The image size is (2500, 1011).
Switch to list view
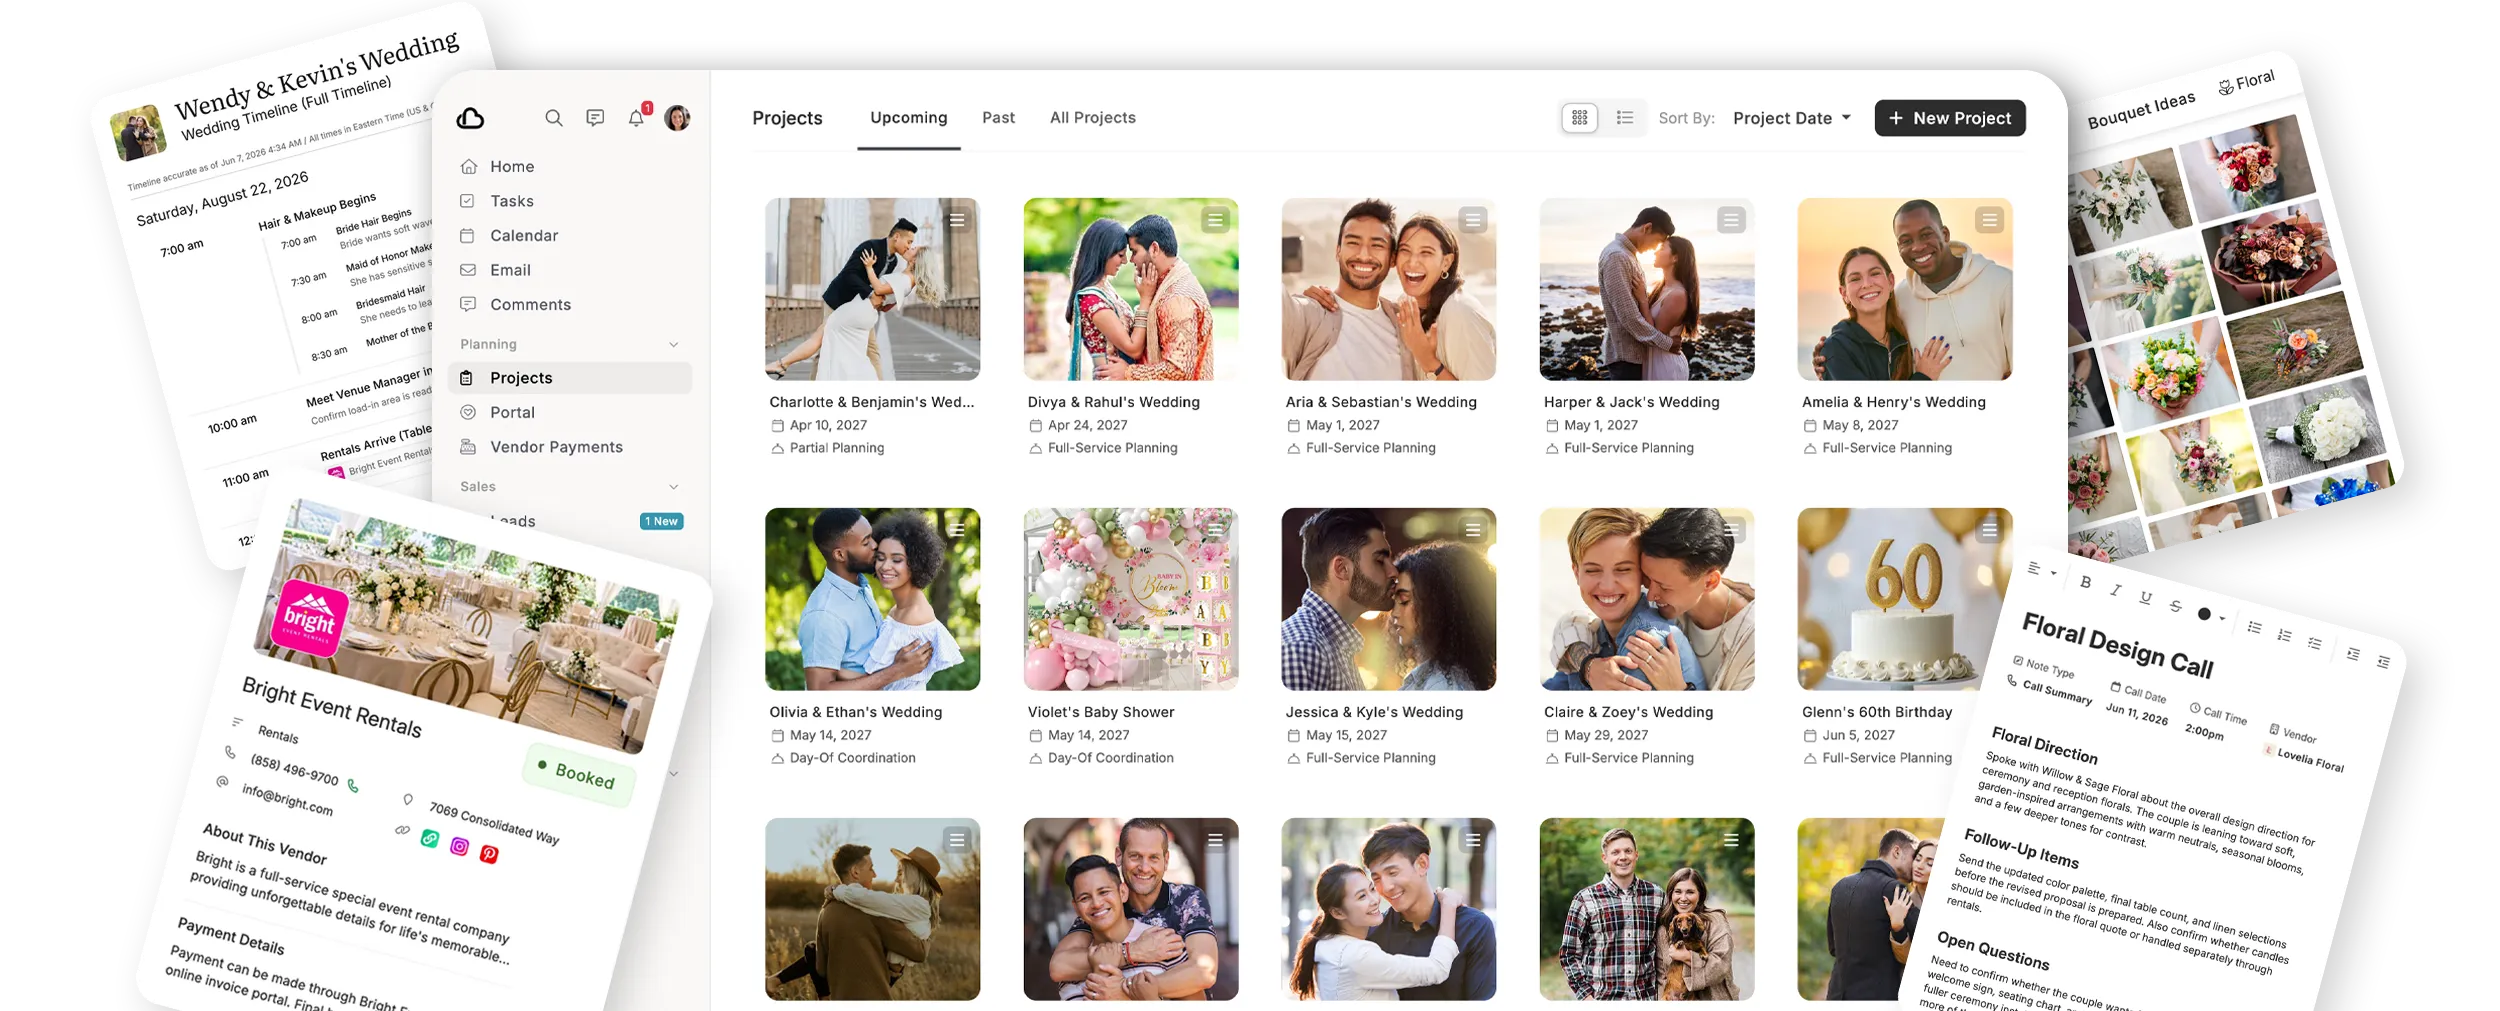point(1625,118)
